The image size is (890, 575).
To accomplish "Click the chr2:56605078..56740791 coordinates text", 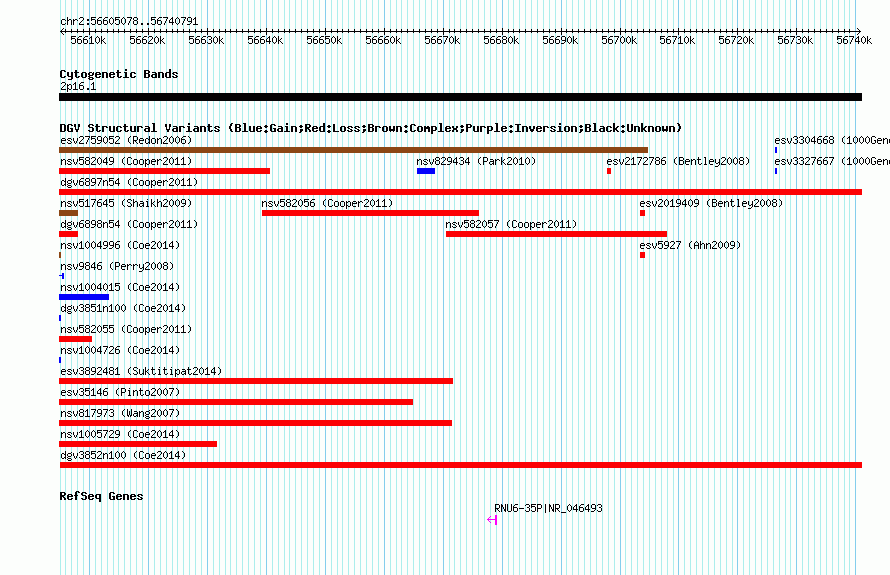I will tap(129, 22).
